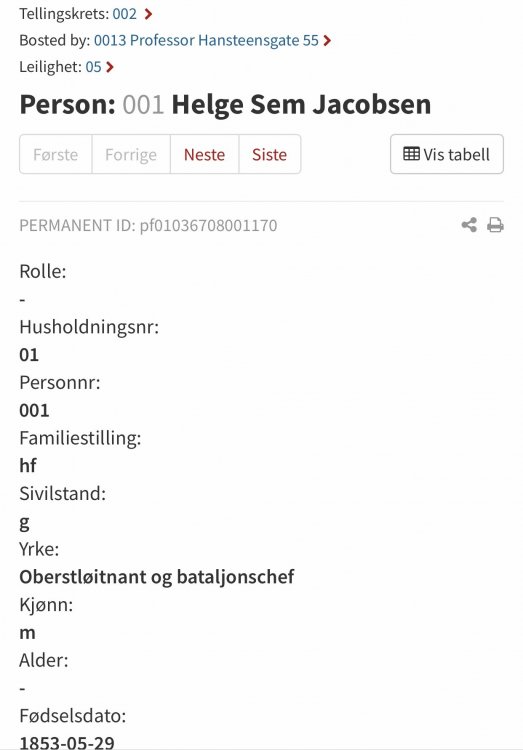Click the Helge Sem Jacobsen person heading
The height and width of the screenshot is (750, 523).
301,104
